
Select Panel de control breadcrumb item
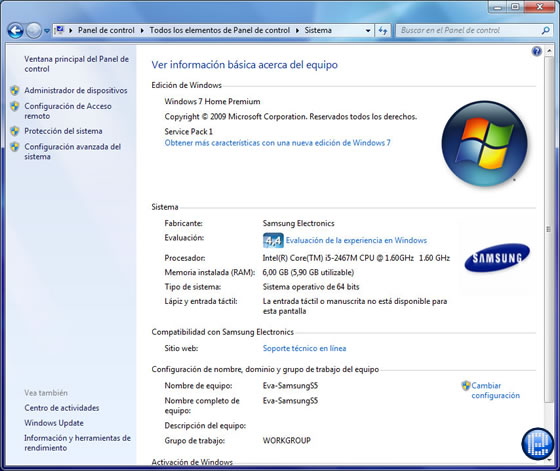[106, 30]
